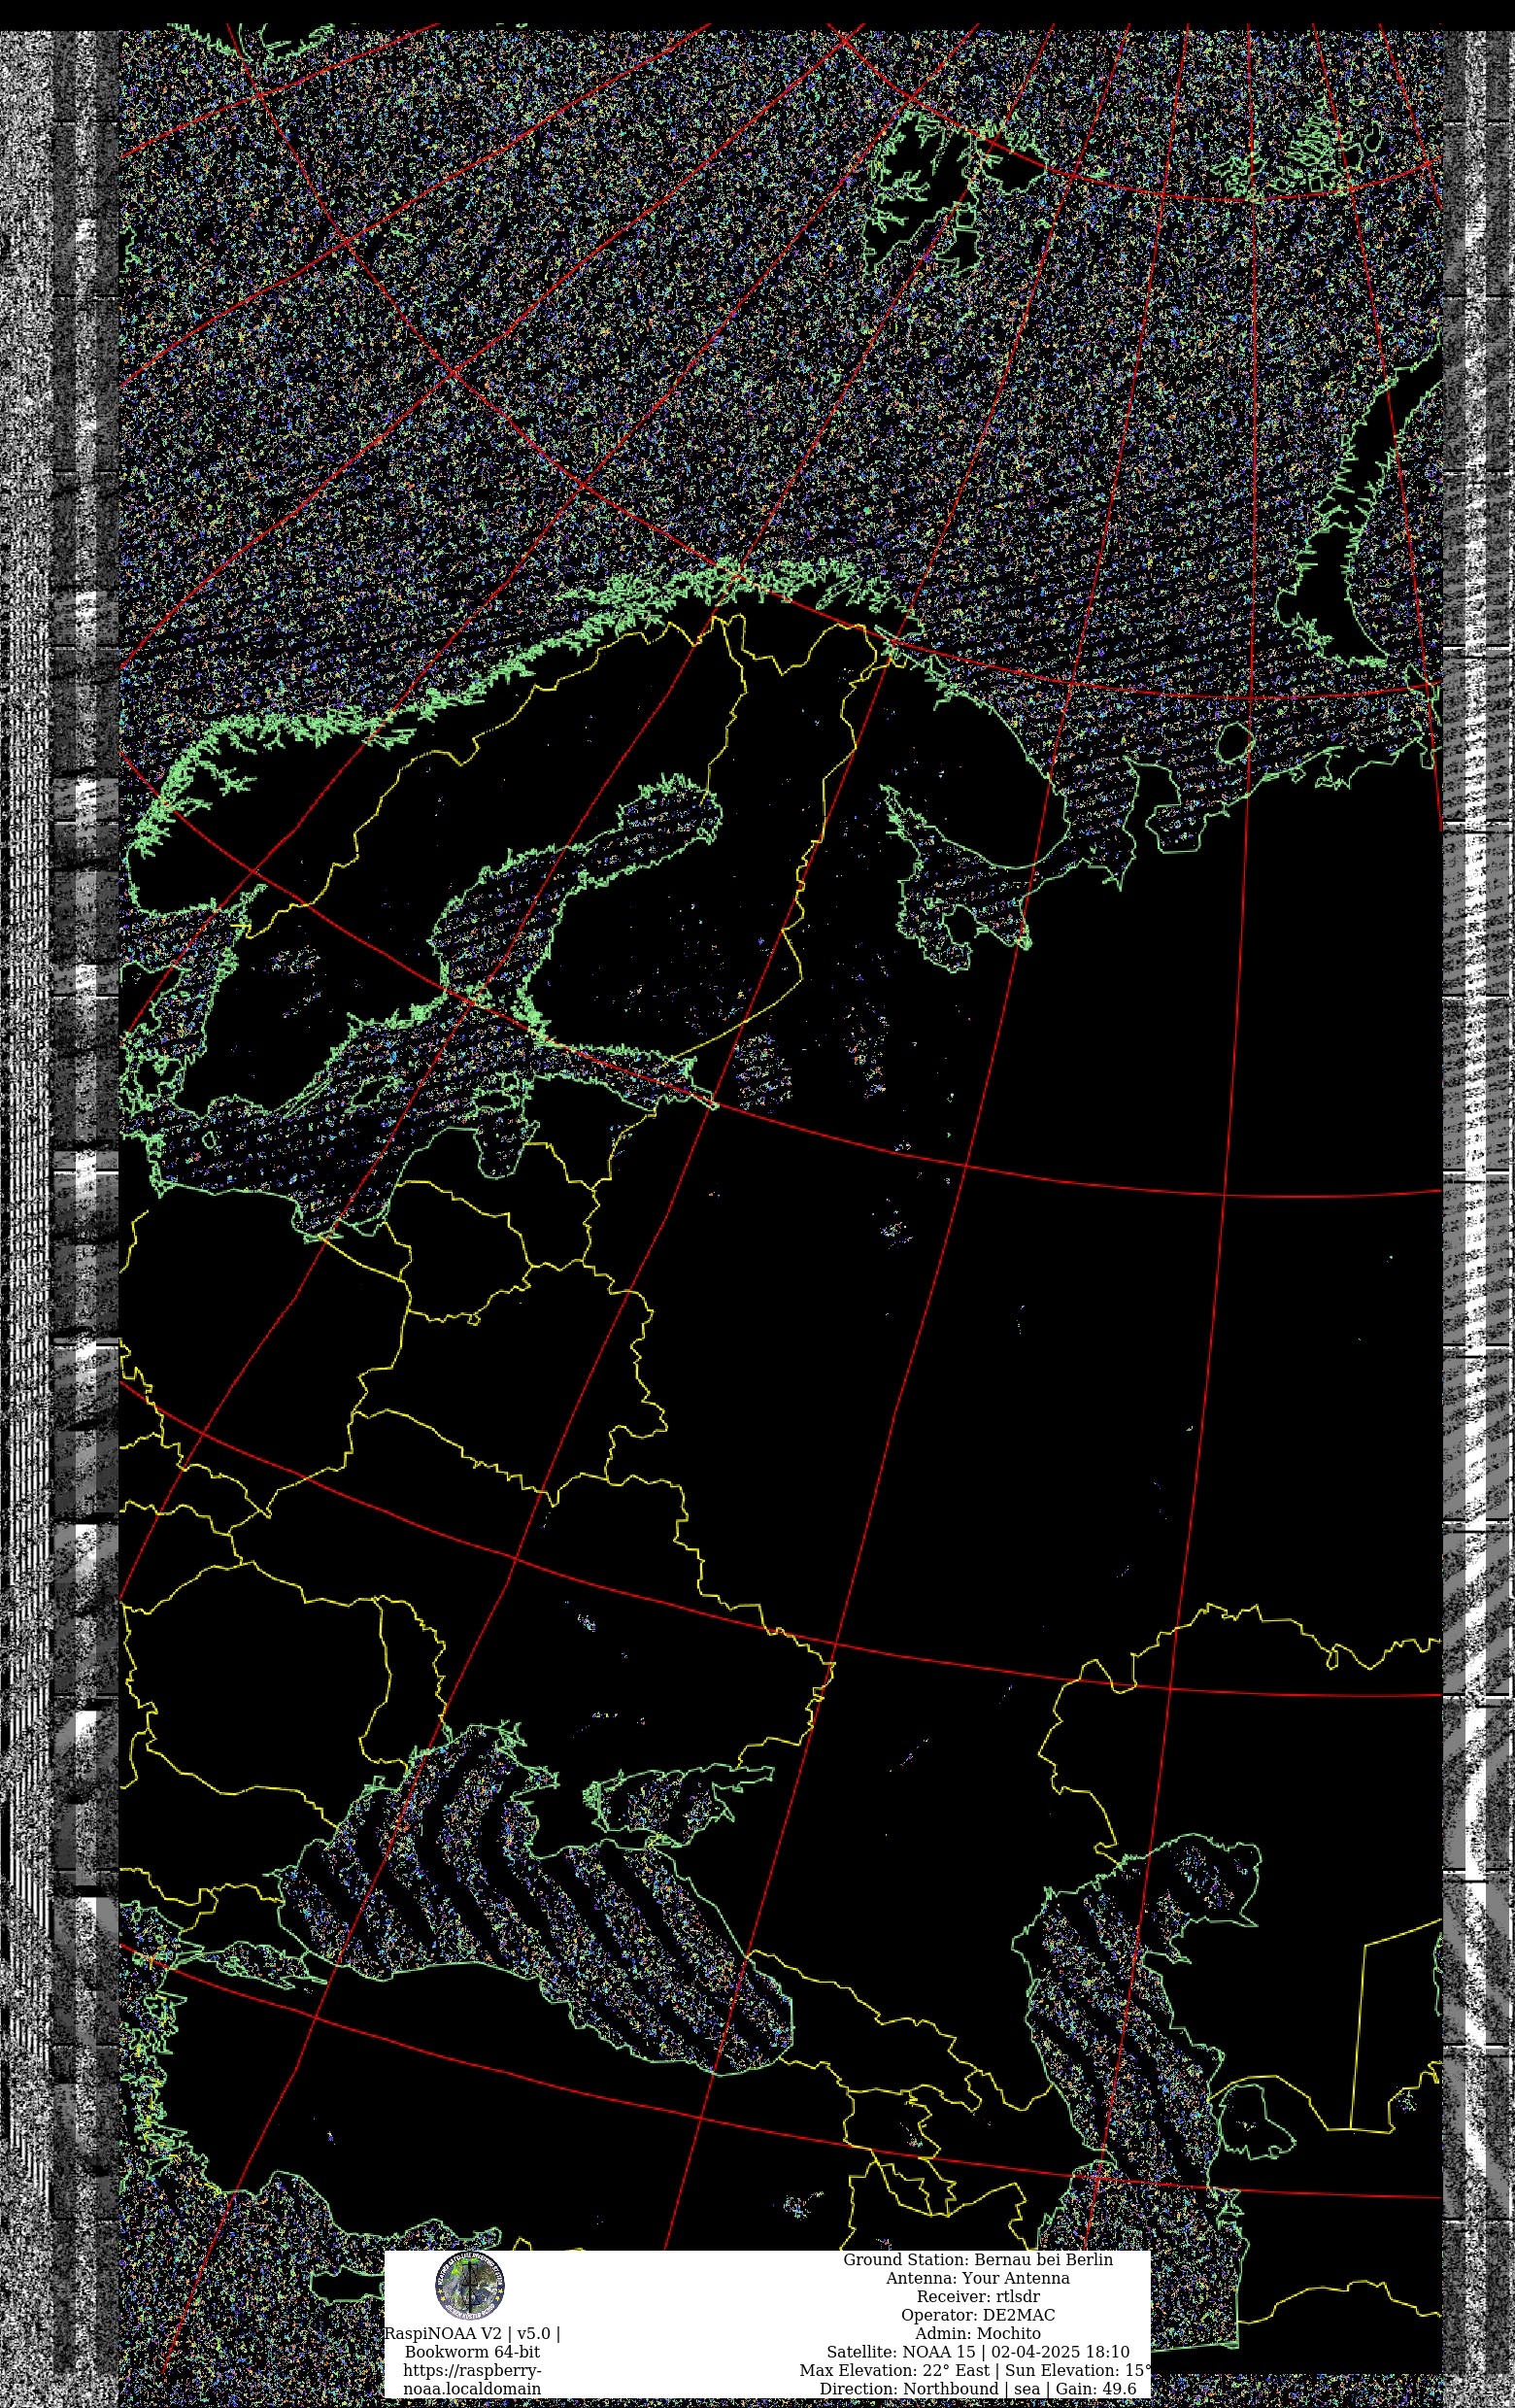Click the 'Direction: Northbound' line
This screenshot has height=2408, width=1515.
coord(977,2389)
